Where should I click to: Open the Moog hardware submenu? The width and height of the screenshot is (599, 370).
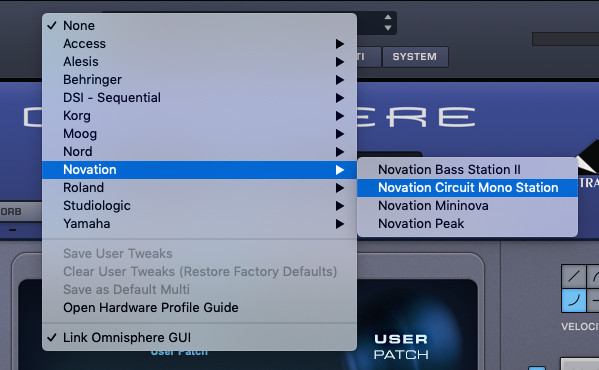click(199, 134)
